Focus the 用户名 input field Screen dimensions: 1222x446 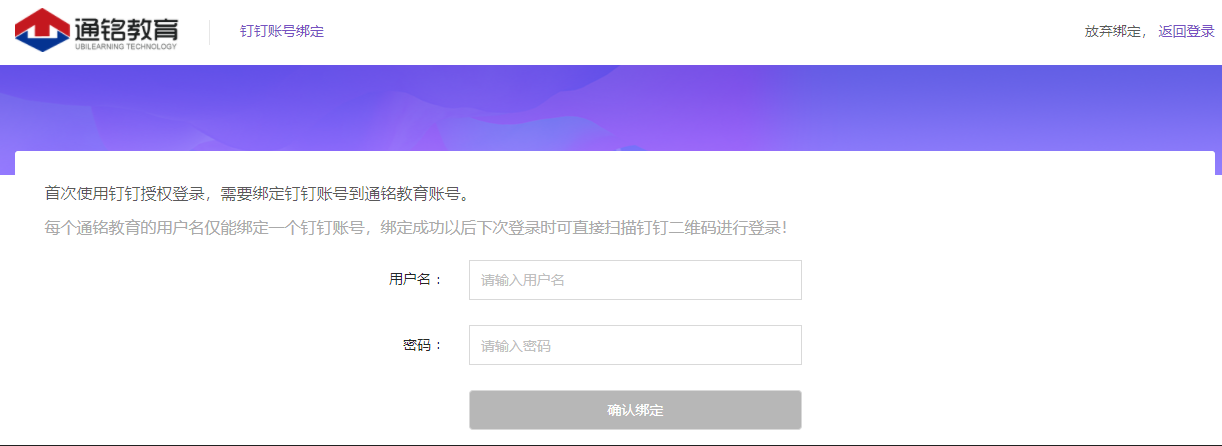635,280
